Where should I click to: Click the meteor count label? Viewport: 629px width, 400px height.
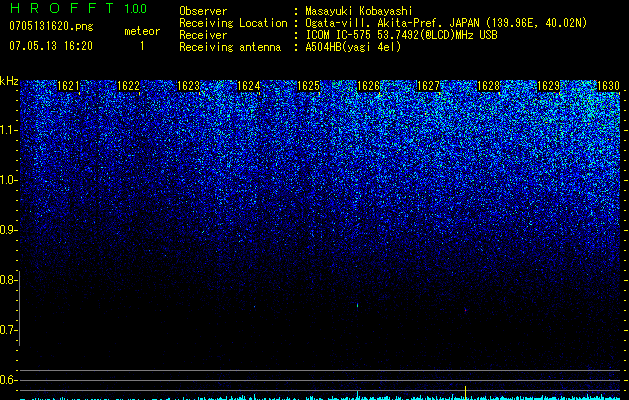click(142, 31)
